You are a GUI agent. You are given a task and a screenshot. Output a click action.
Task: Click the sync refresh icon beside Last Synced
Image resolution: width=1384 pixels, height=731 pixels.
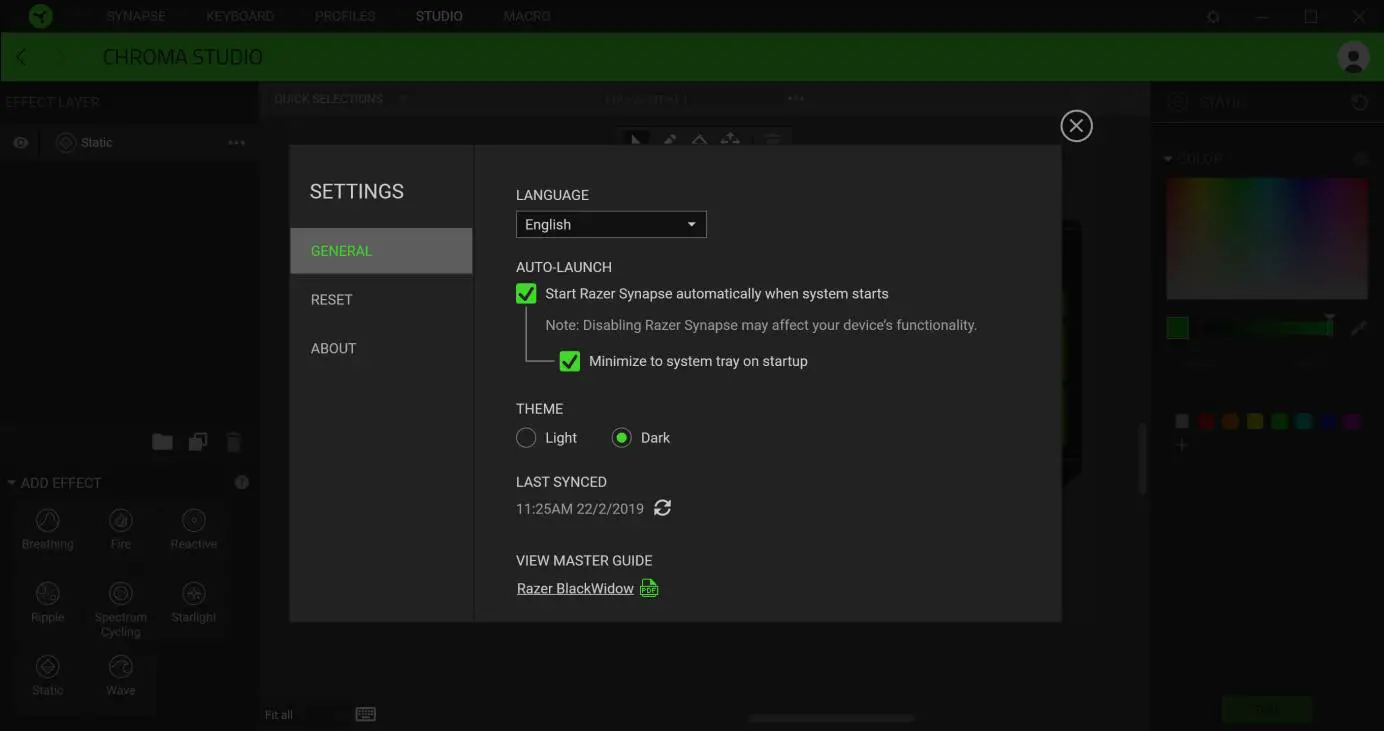[662, 508]
